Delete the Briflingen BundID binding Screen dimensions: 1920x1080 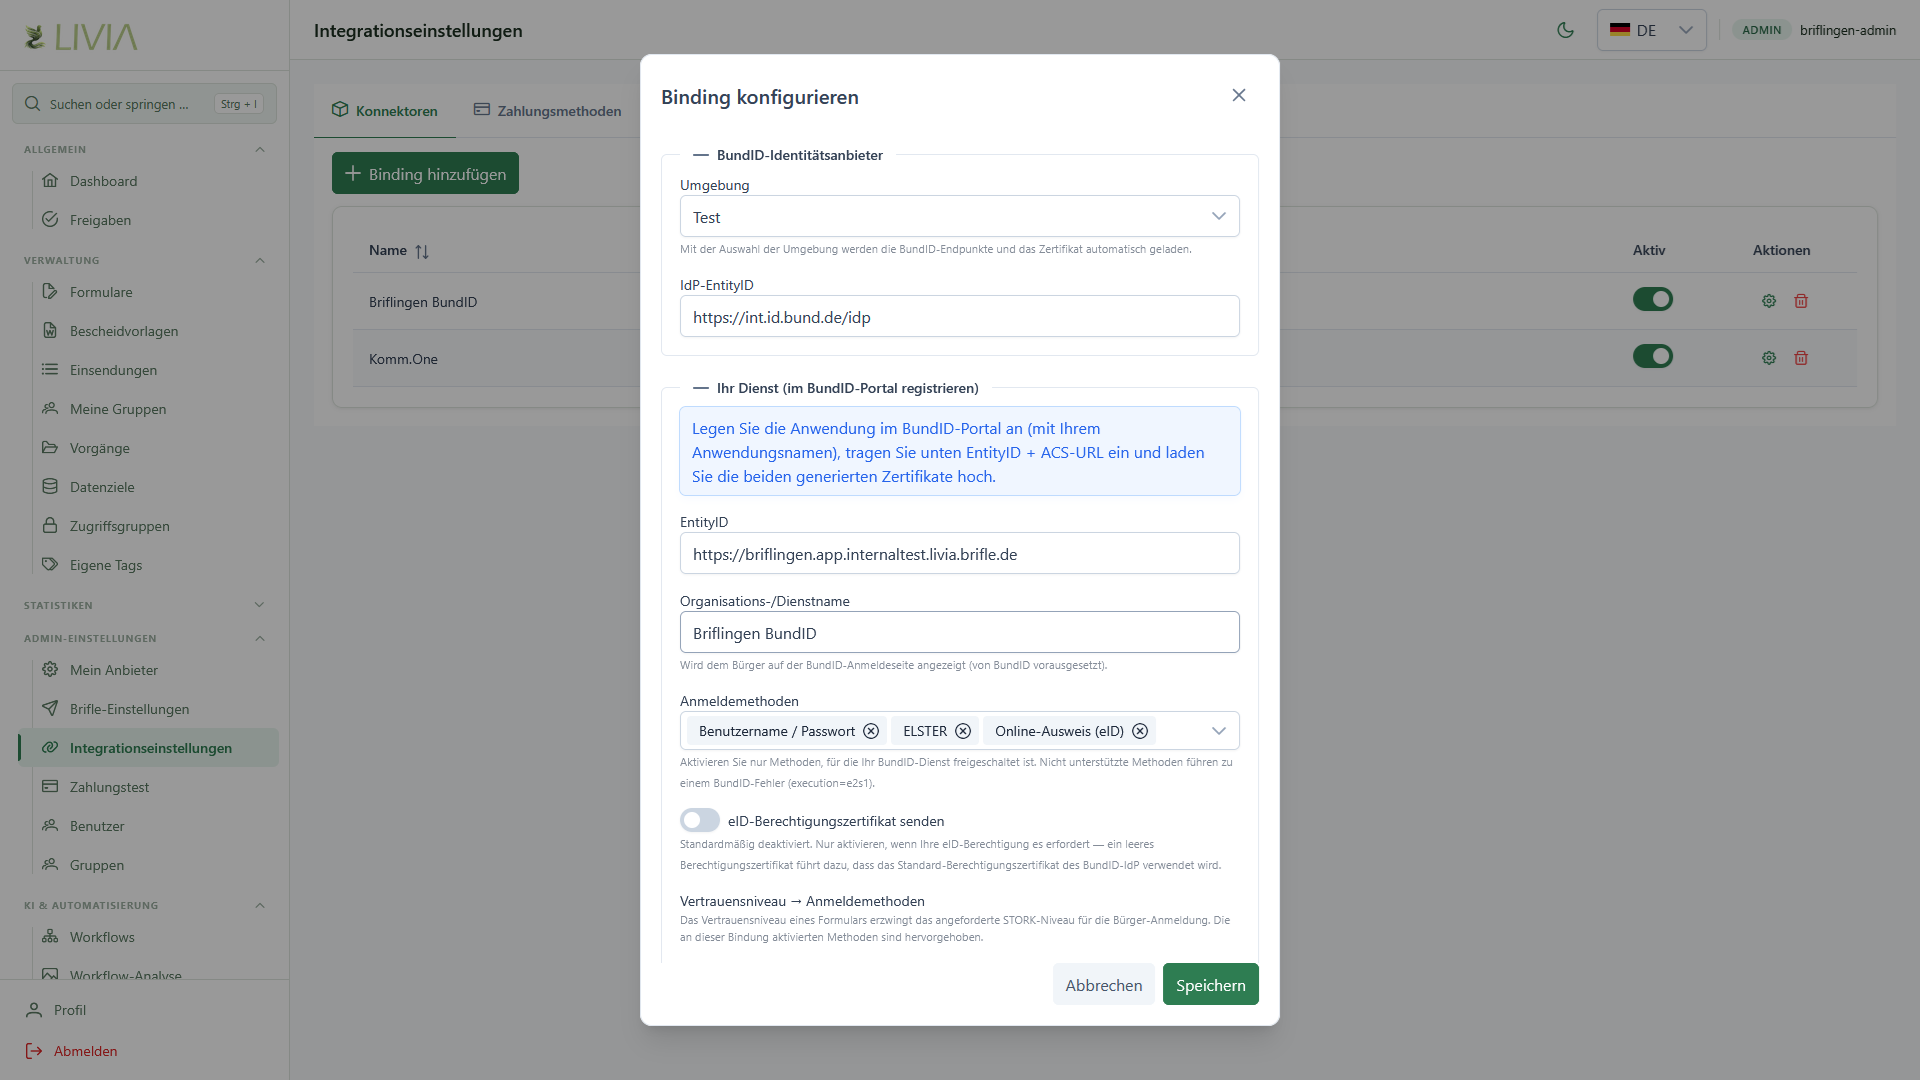click(1801, 301)
